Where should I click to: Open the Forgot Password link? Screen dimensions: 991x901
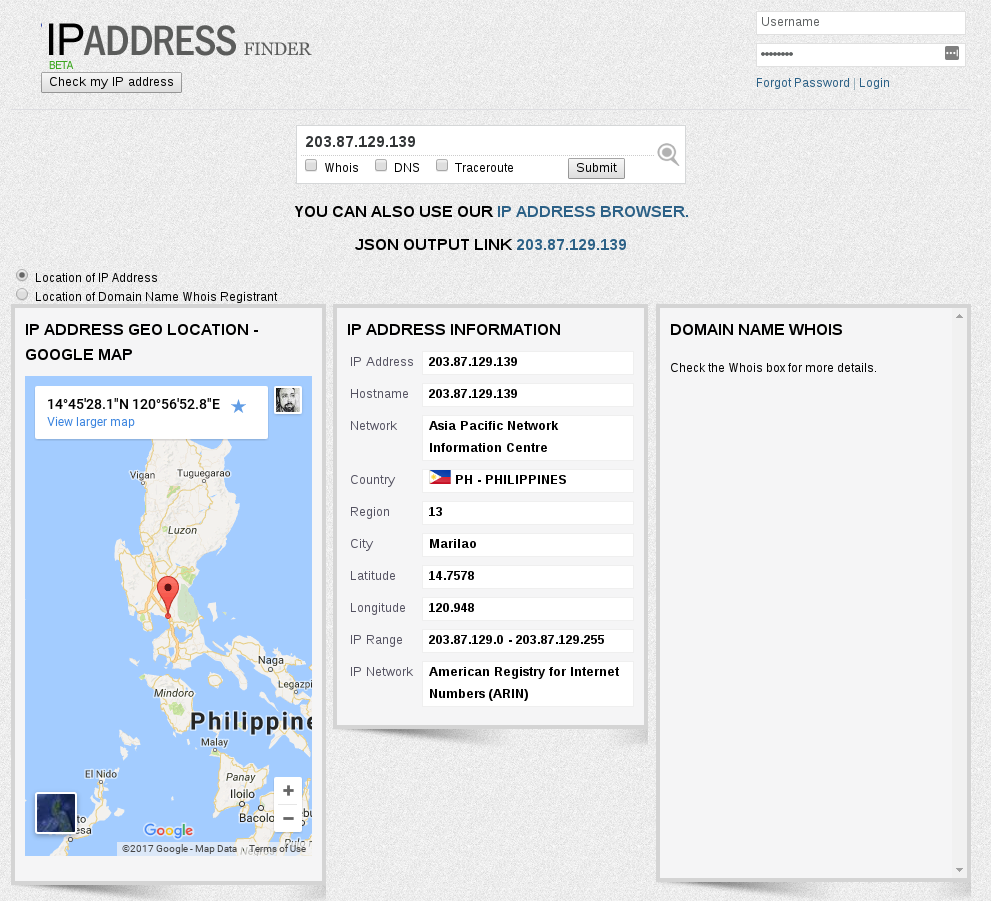[803, 83]
